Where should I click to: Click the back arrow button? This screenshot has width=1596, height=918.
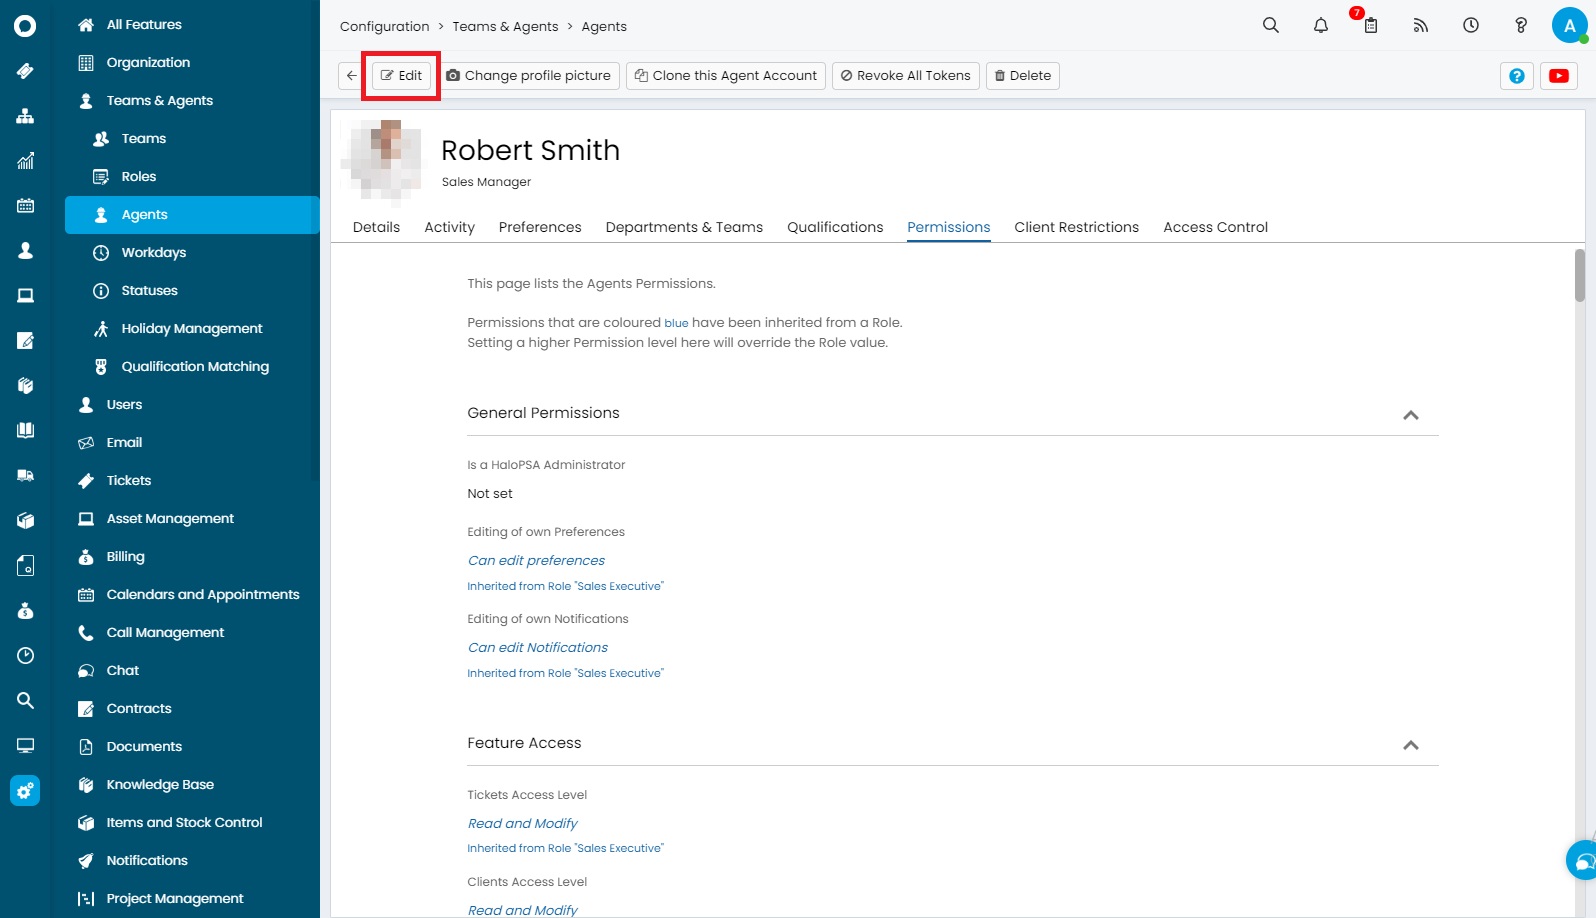click(351, 76)
